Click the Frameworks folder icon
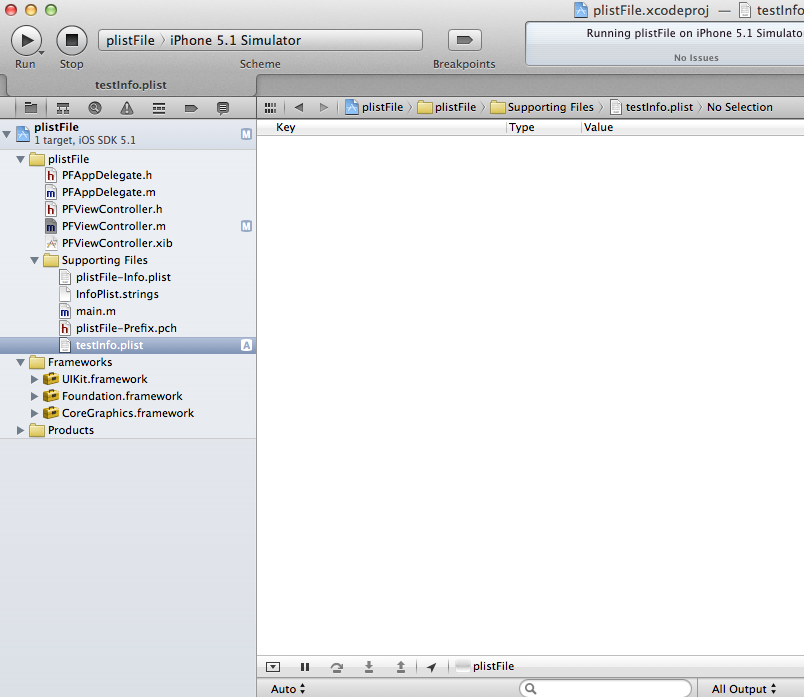 (x=37, y=363)
